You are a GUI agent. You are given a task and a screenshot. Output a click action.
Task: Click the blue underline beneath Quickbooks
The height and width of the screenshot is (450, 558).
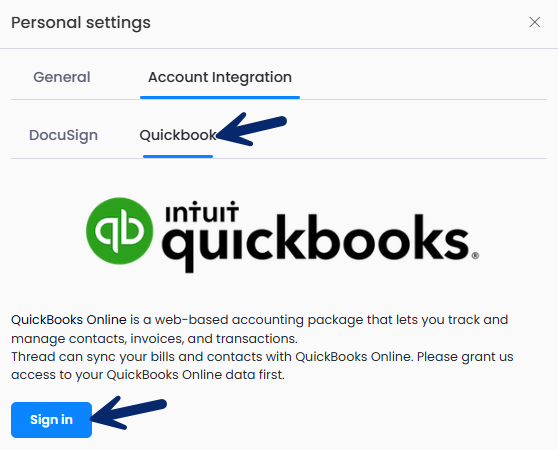[178, 156]
